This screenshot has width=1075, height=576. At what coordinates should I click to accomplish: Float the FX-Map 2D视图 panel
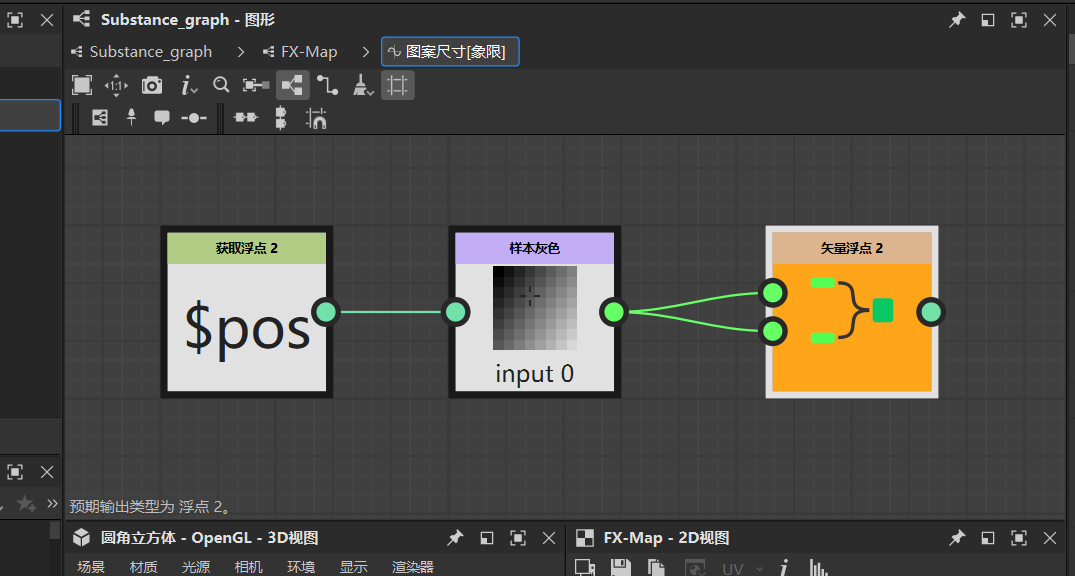[x=988, y=538]
